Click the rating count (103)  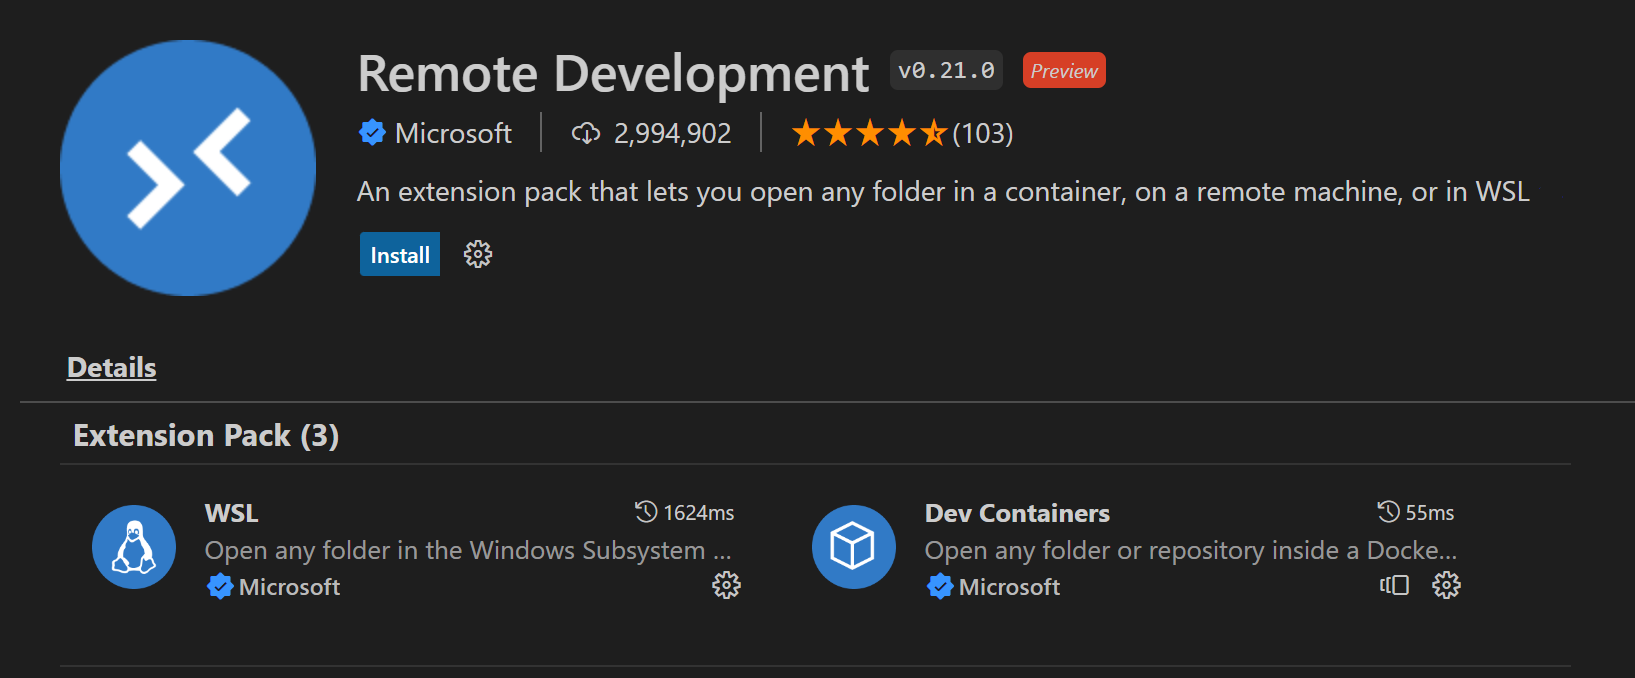[x=983, y=133]
